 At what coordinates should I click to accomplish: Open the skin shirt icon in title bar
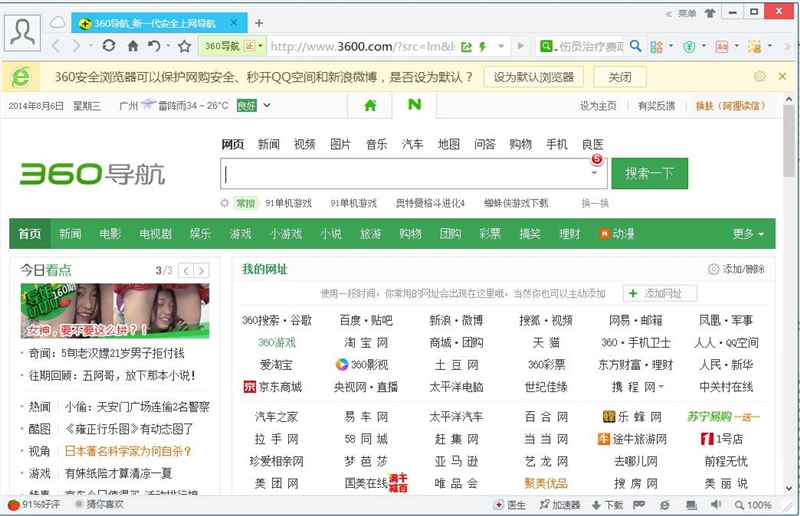pyautogui.click(x=710, y=13)
